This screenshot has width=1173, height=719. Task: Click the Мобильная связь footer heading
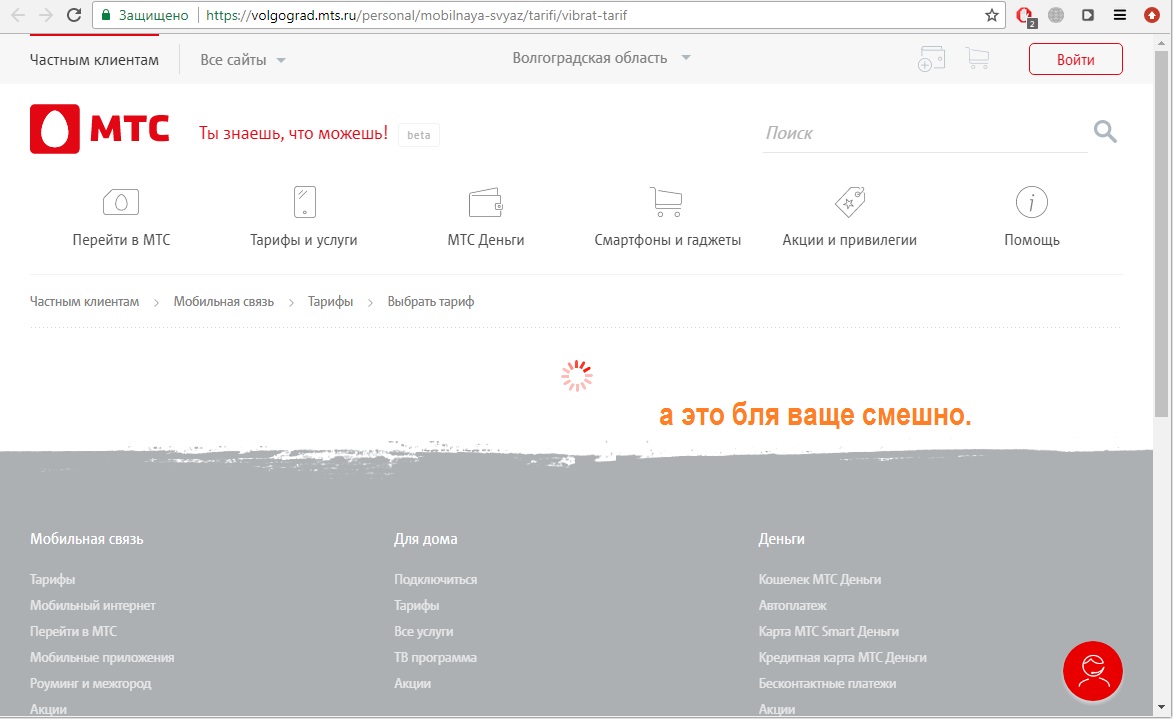(x=87, y=539)
